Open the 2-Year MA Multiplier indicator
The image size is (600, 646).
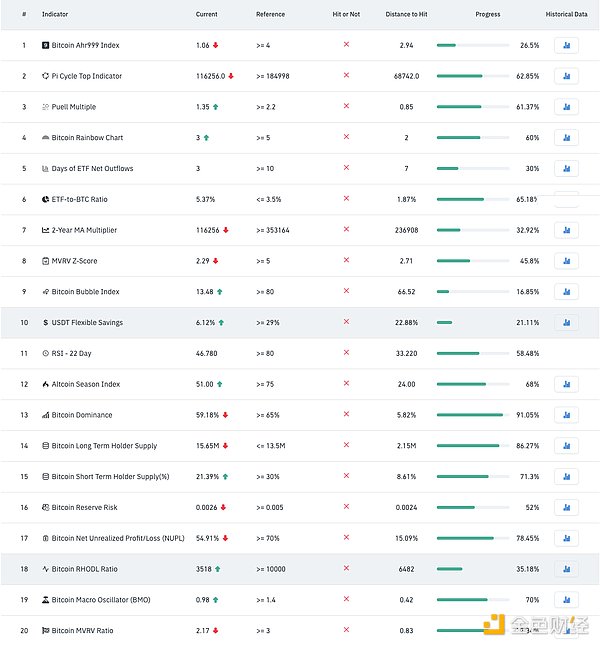point(84,230)
